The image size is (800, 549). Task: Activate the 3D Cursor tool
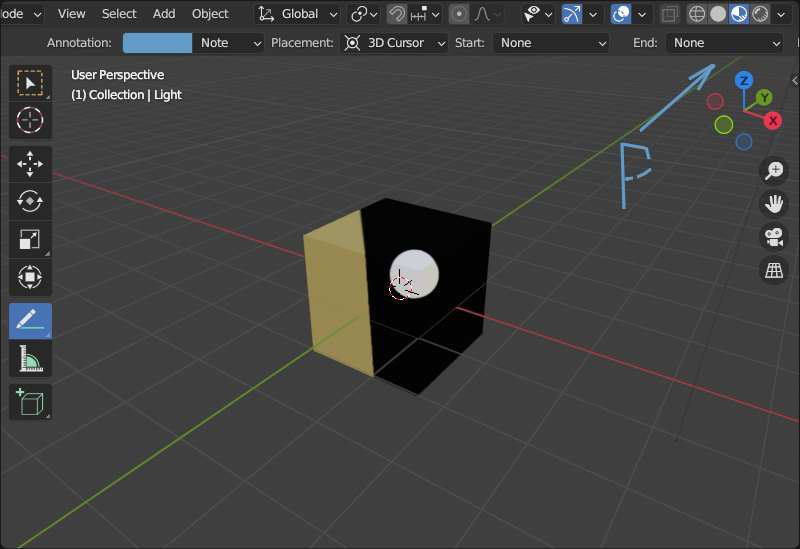(x=30, y=120)
